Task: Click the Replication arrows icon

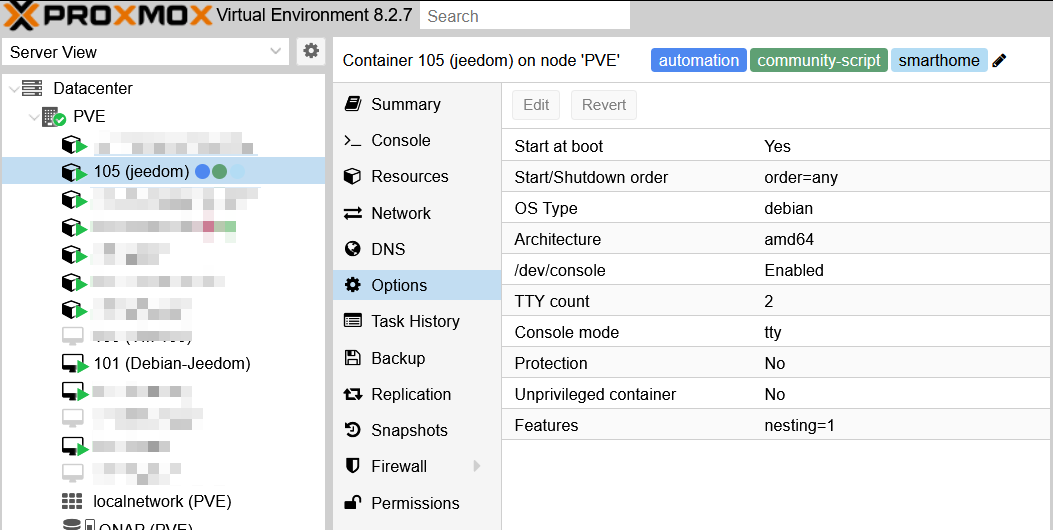Action: pos(353,394)
